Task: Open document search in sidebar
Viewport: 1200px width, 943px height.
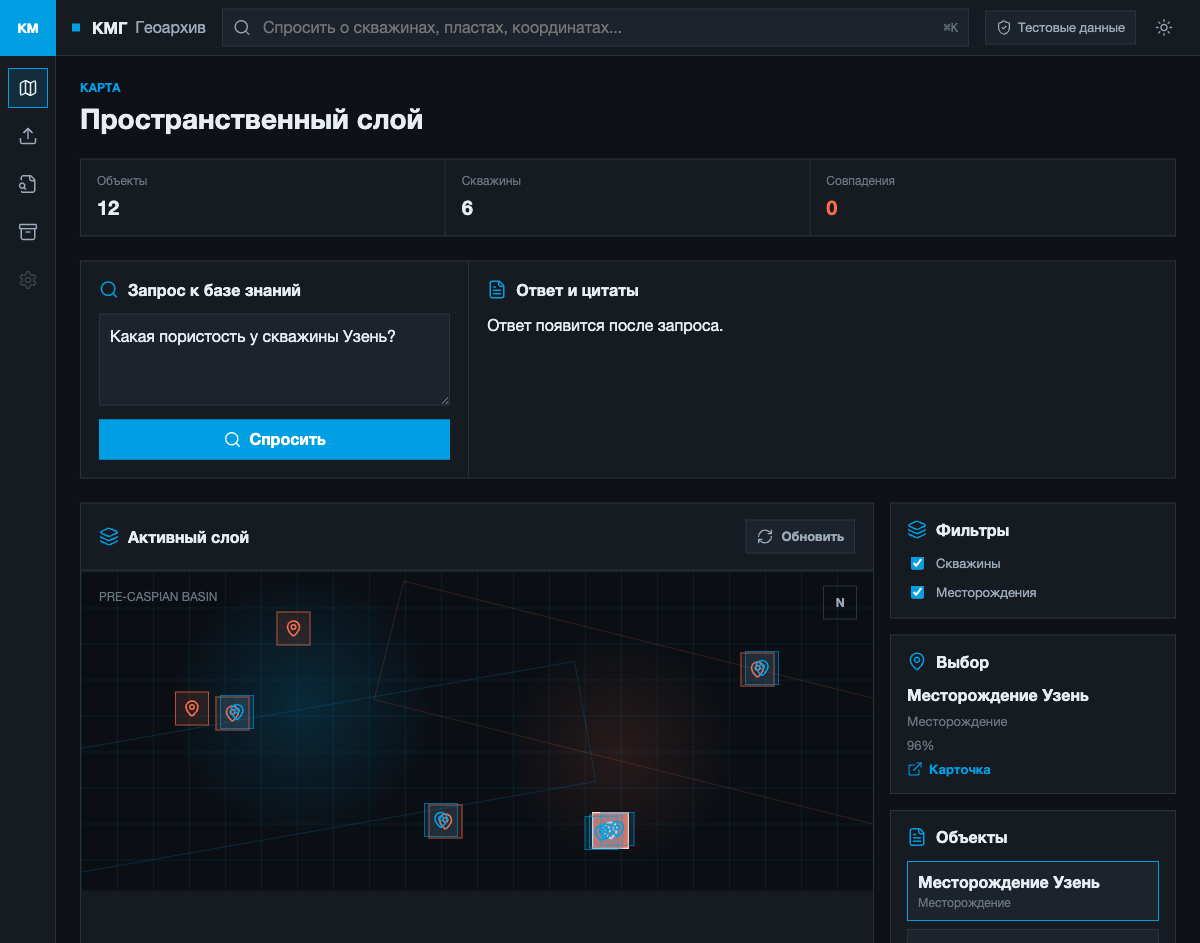Action: 28,184
